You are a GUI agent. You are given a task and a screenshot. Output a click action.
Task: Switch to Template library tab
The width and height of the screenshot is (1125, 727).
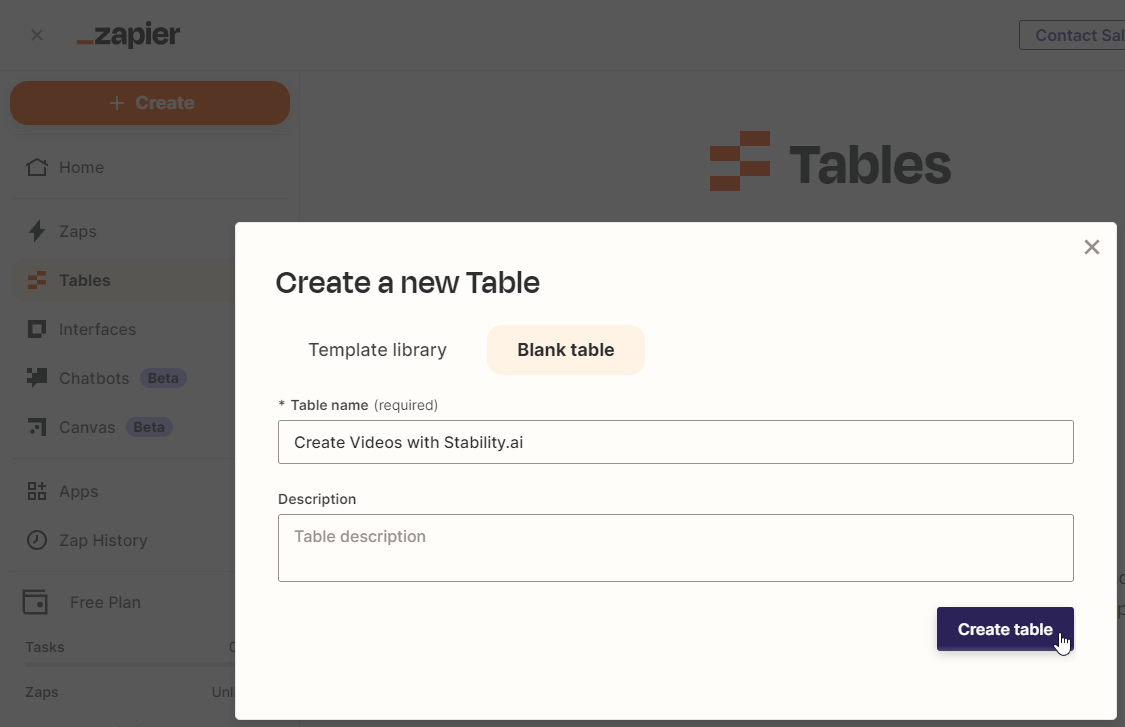point(377,350)
